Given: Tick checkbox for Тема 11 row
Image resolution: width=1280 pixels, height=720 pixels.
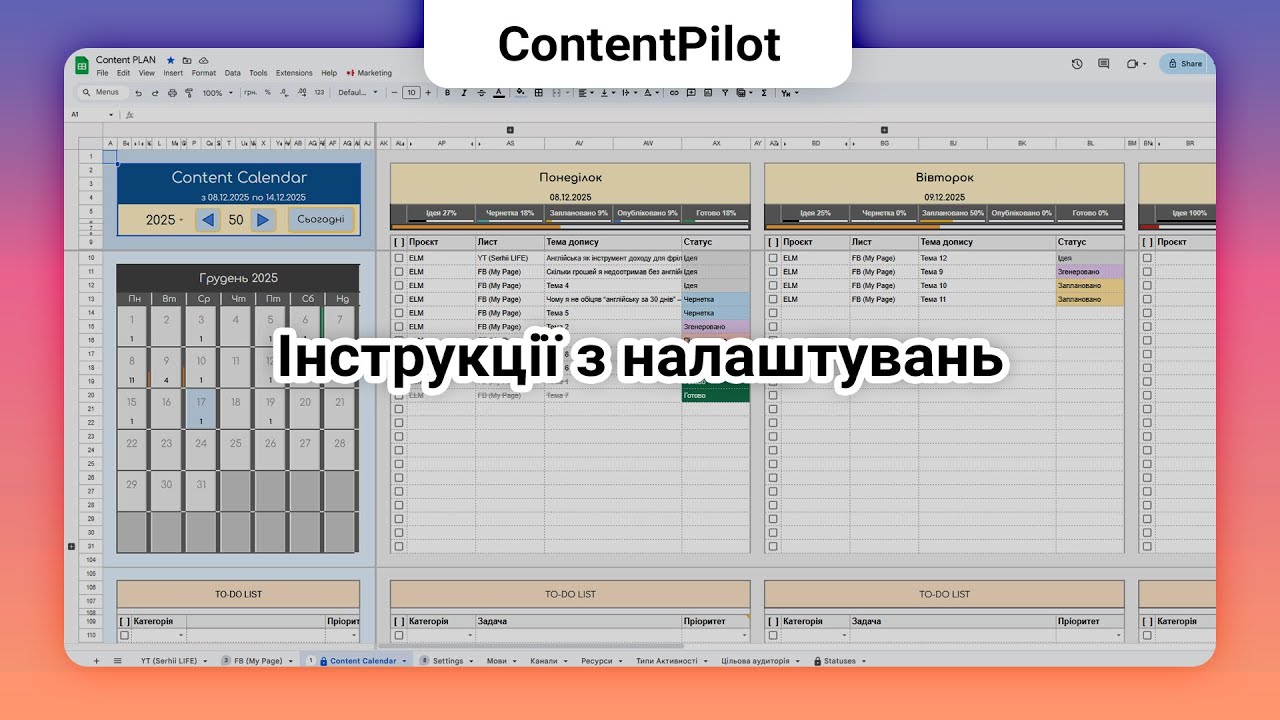Looking at the screenshot, I should [x=773, y=299].
